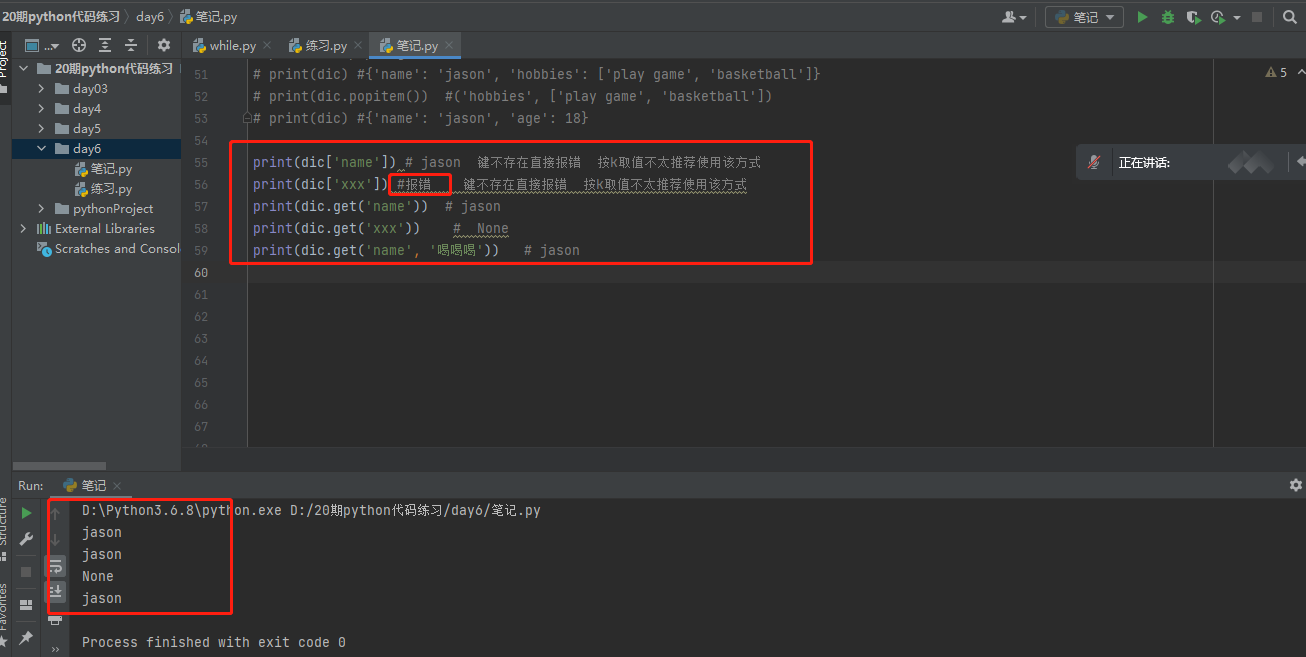The image size is (1306, 657).
Task: Collapse the day6 folder arrow
Action: [x=41, y=149]
